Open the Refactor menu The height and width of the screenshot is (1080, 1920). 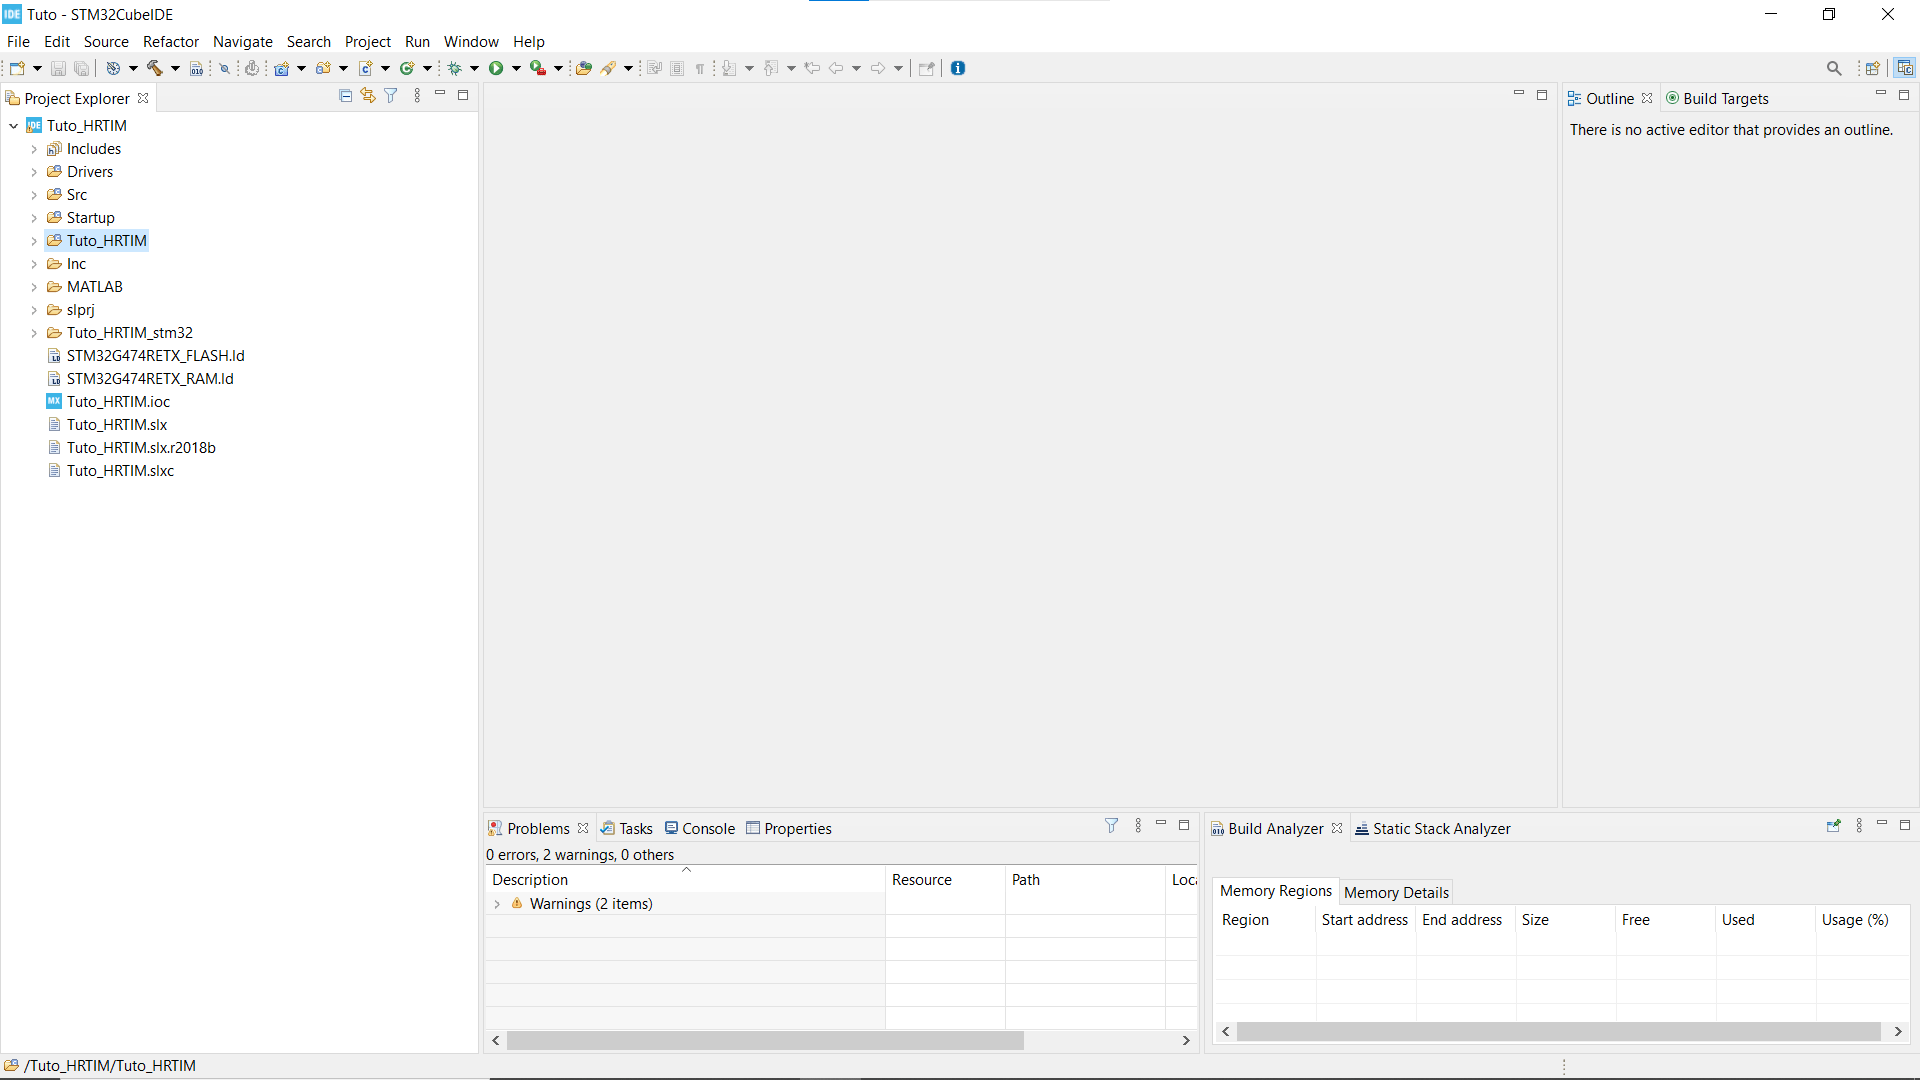pos(171,41)
